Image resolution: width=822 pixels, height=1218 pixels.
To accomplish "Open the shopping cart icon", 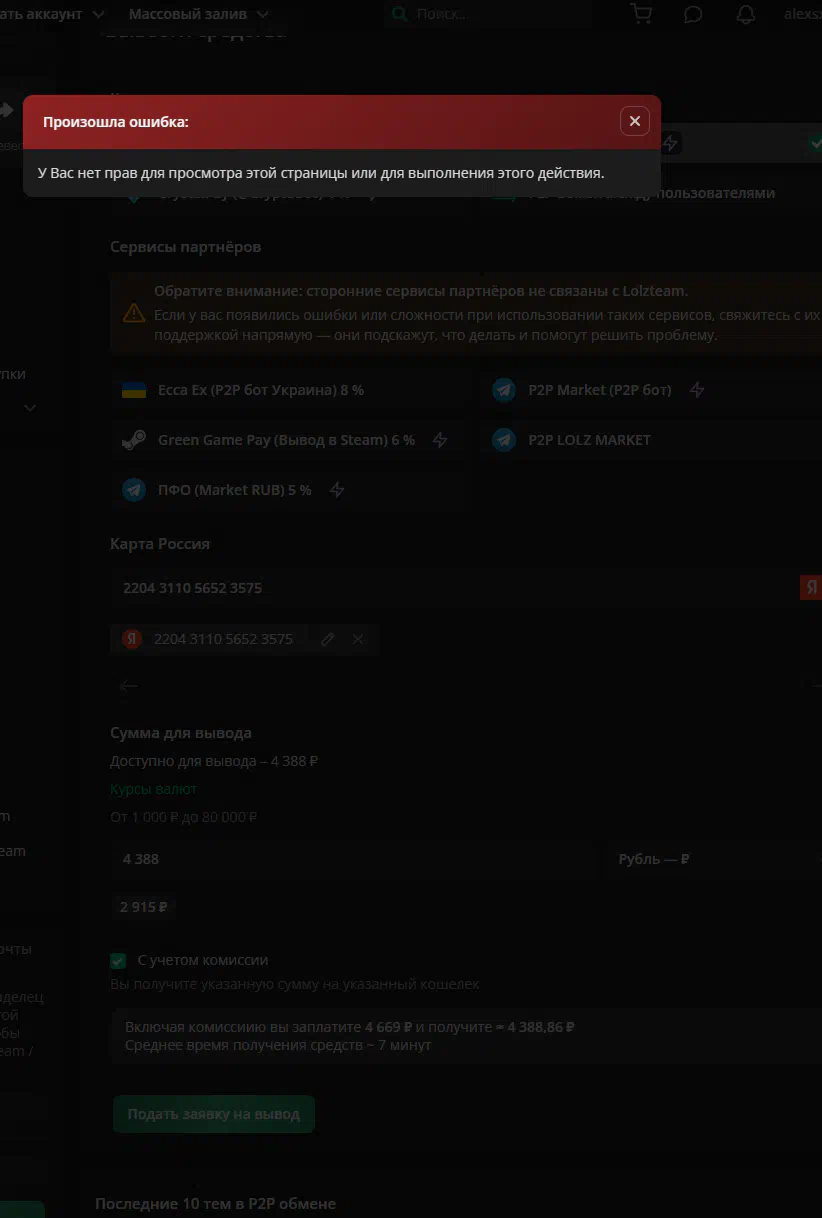I will coord(641,14).
